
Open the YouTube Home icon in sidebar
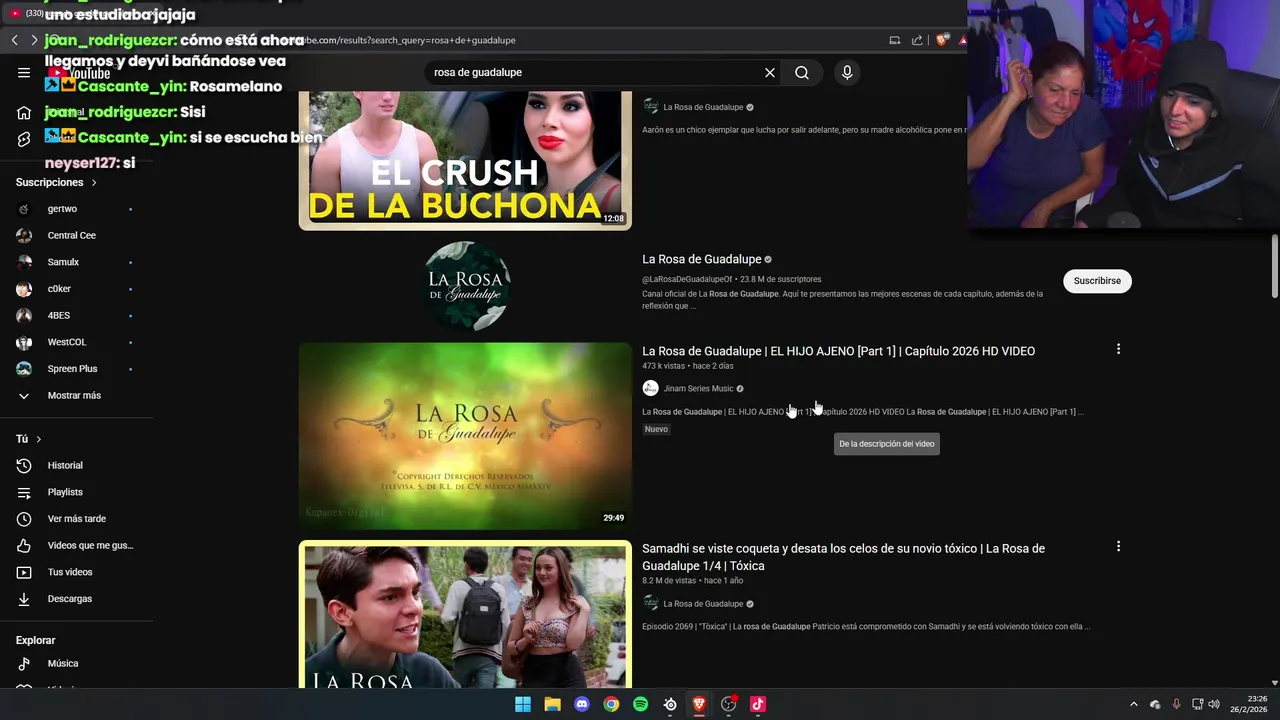(24, 112)
